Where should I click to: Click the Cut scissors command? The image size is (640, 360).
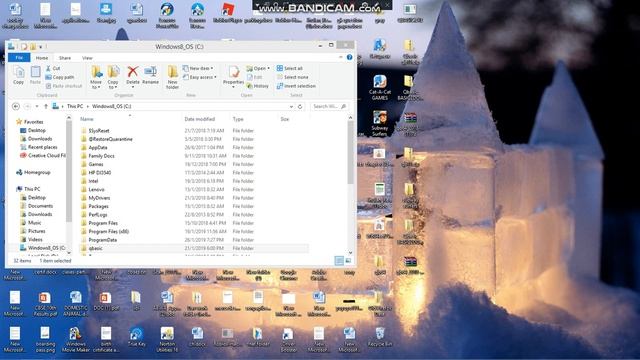(53, 68)
